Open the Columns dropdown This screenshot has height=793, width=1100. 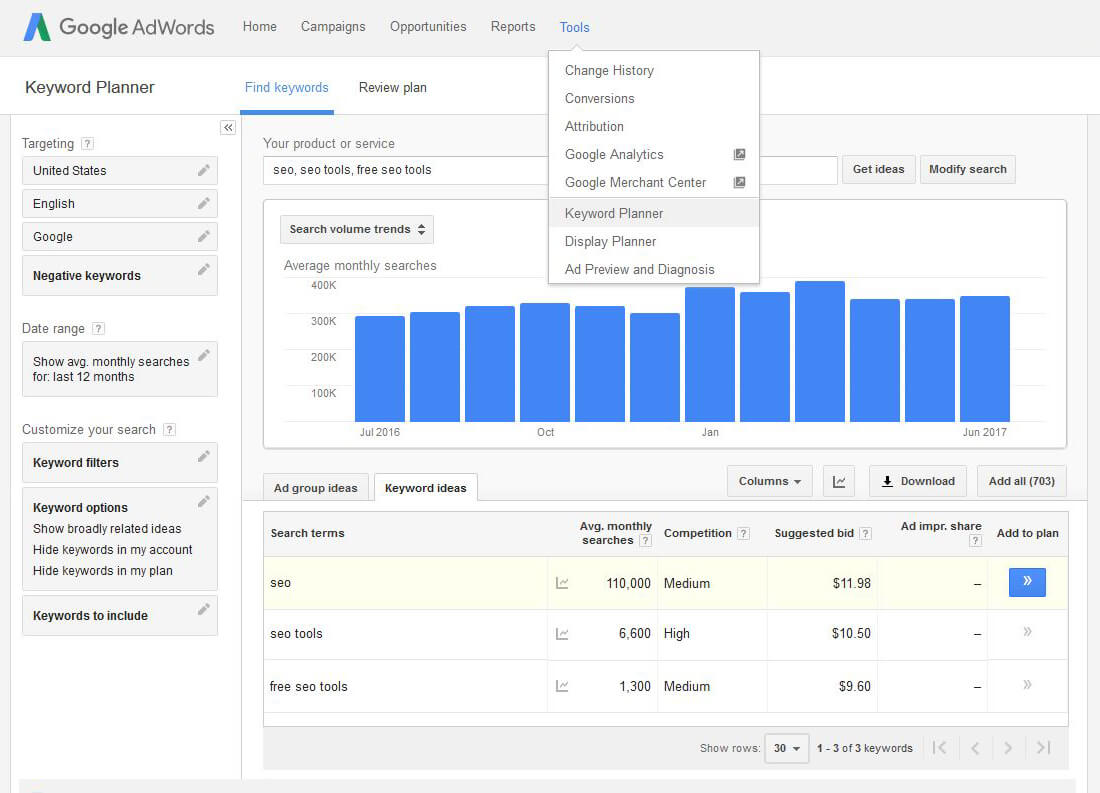tap(769, 481)
